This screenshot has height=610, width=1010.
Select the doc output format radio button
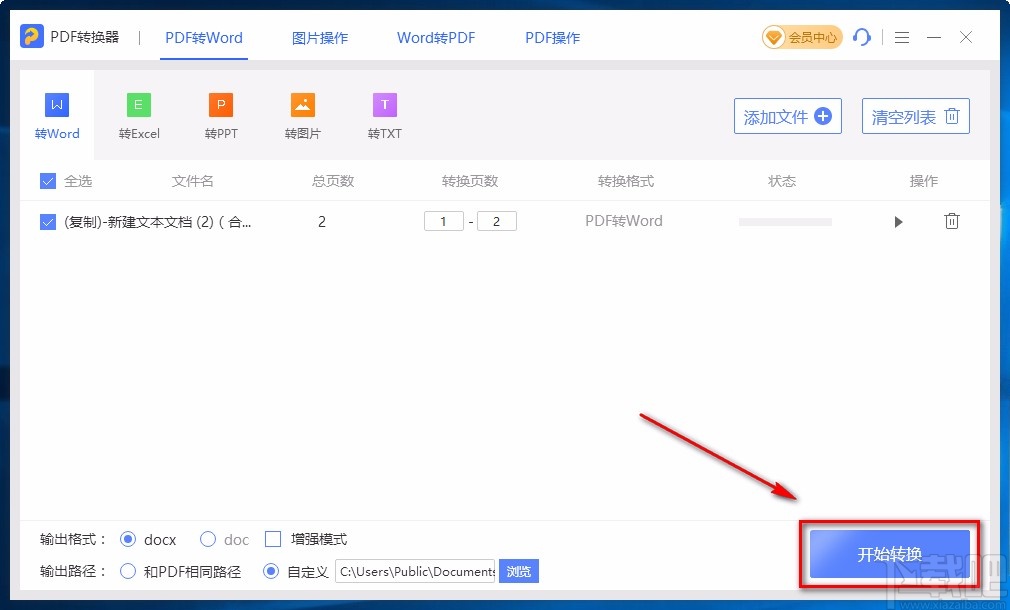[x=207, y=539]
